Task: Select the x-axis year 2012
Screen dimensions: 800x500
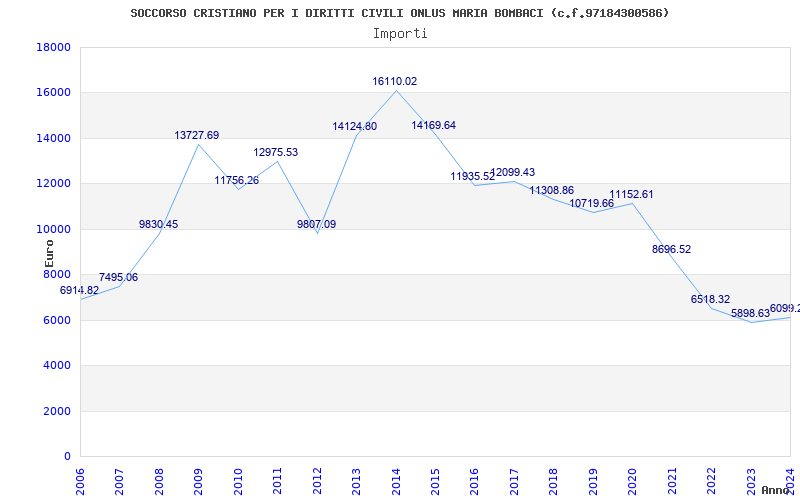Action: (317, 481)
